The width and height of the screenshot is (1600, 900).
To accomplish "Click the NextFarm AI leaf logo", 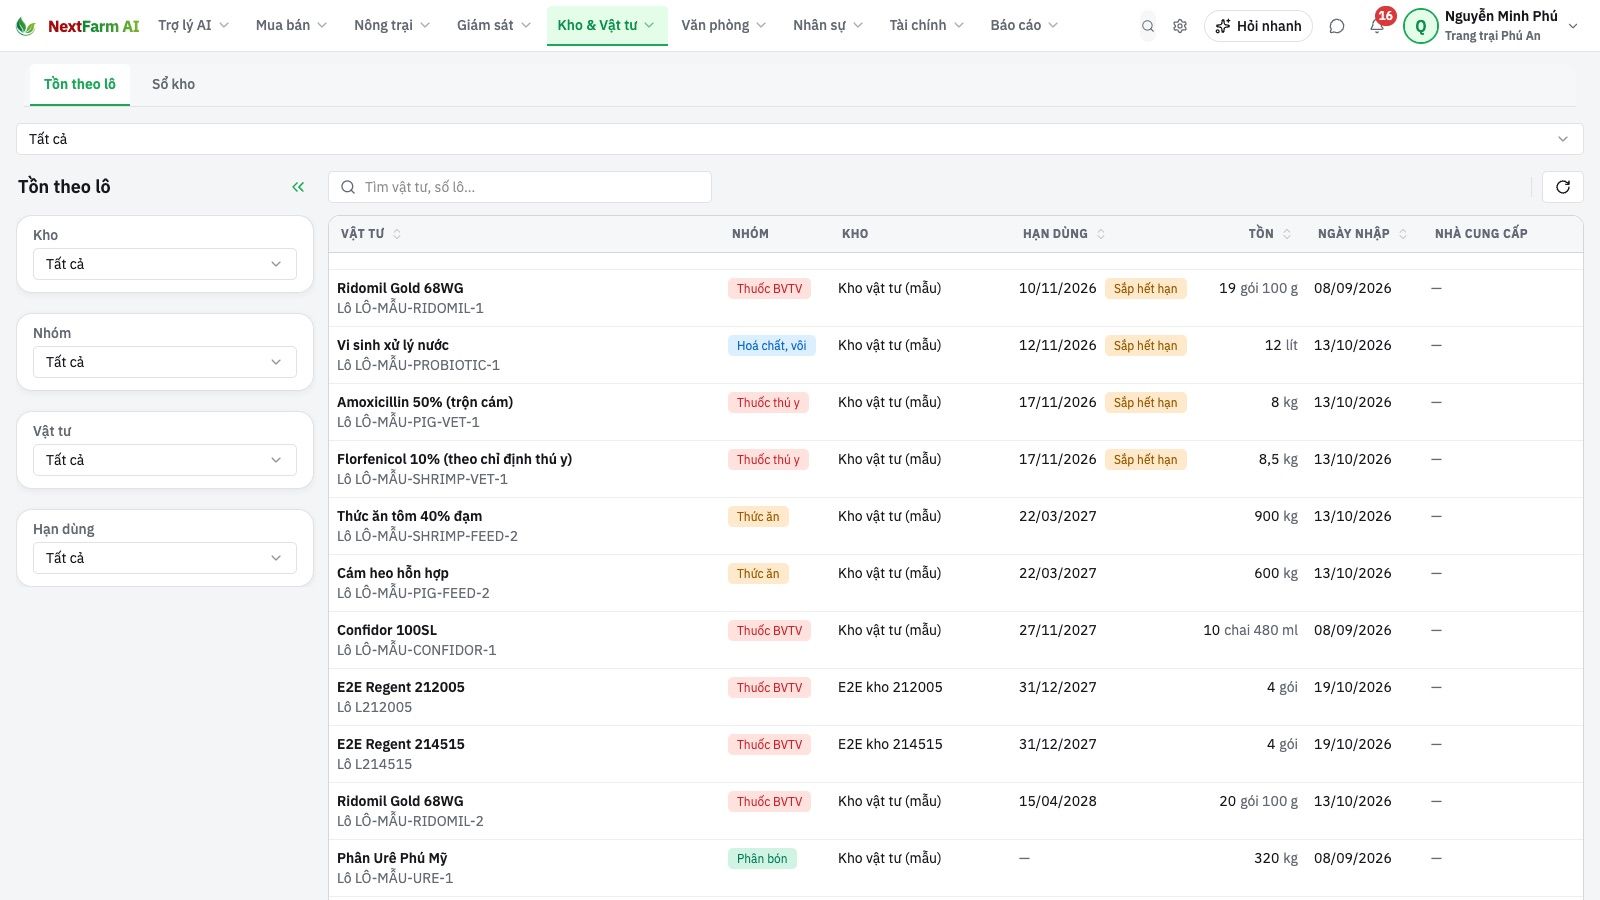I will (26, 26).
